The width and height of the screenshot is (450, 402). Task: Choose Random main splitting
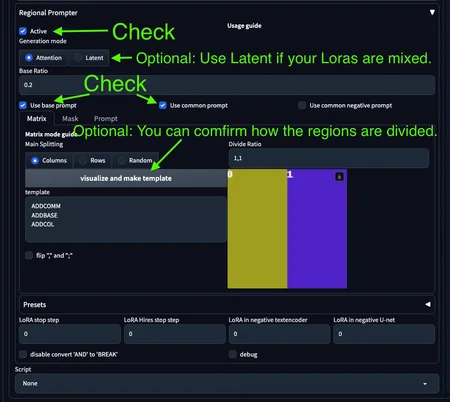point(135,160)
